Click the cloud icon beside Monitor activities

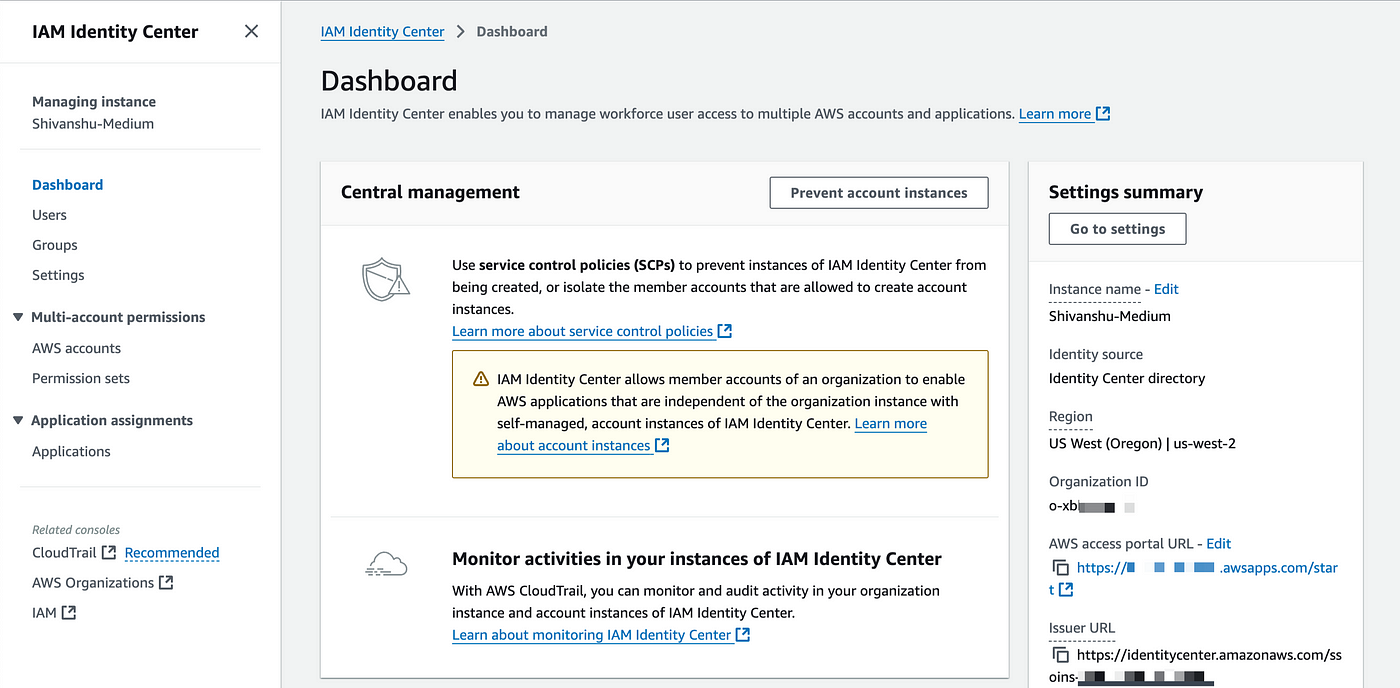(x=386, y=565)
